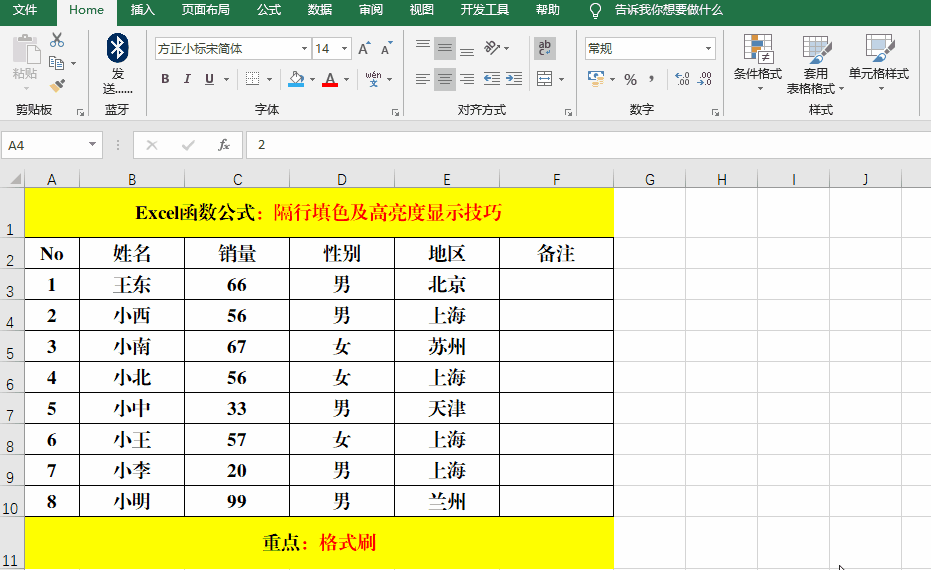The height and width of the screenshot is (570, 931).
Task: Expand the number format combo box
Action: pyautogui.click(x=708, y=48)
